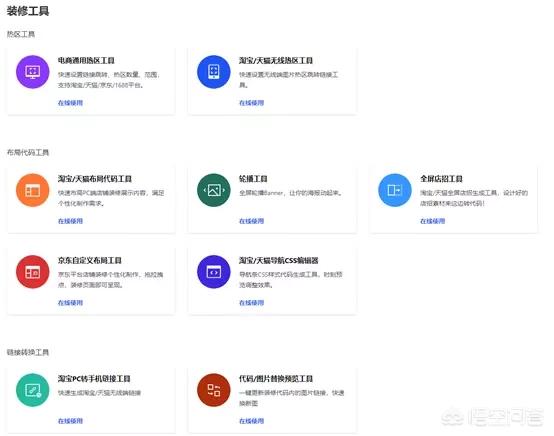The width and height of the screenshot is (554, 436).
Task: Click the 淘宝/天猫布局代码工具 card title
Action: click(x=95, y=179)
